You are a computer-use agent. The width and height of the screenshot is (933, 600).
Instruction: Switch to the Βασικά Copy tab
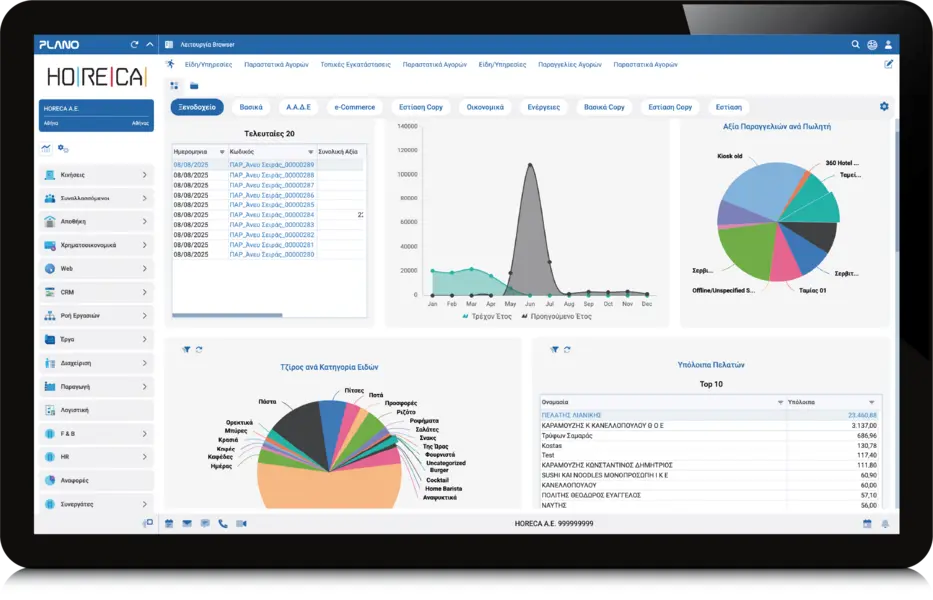click(x=604, y=107)
